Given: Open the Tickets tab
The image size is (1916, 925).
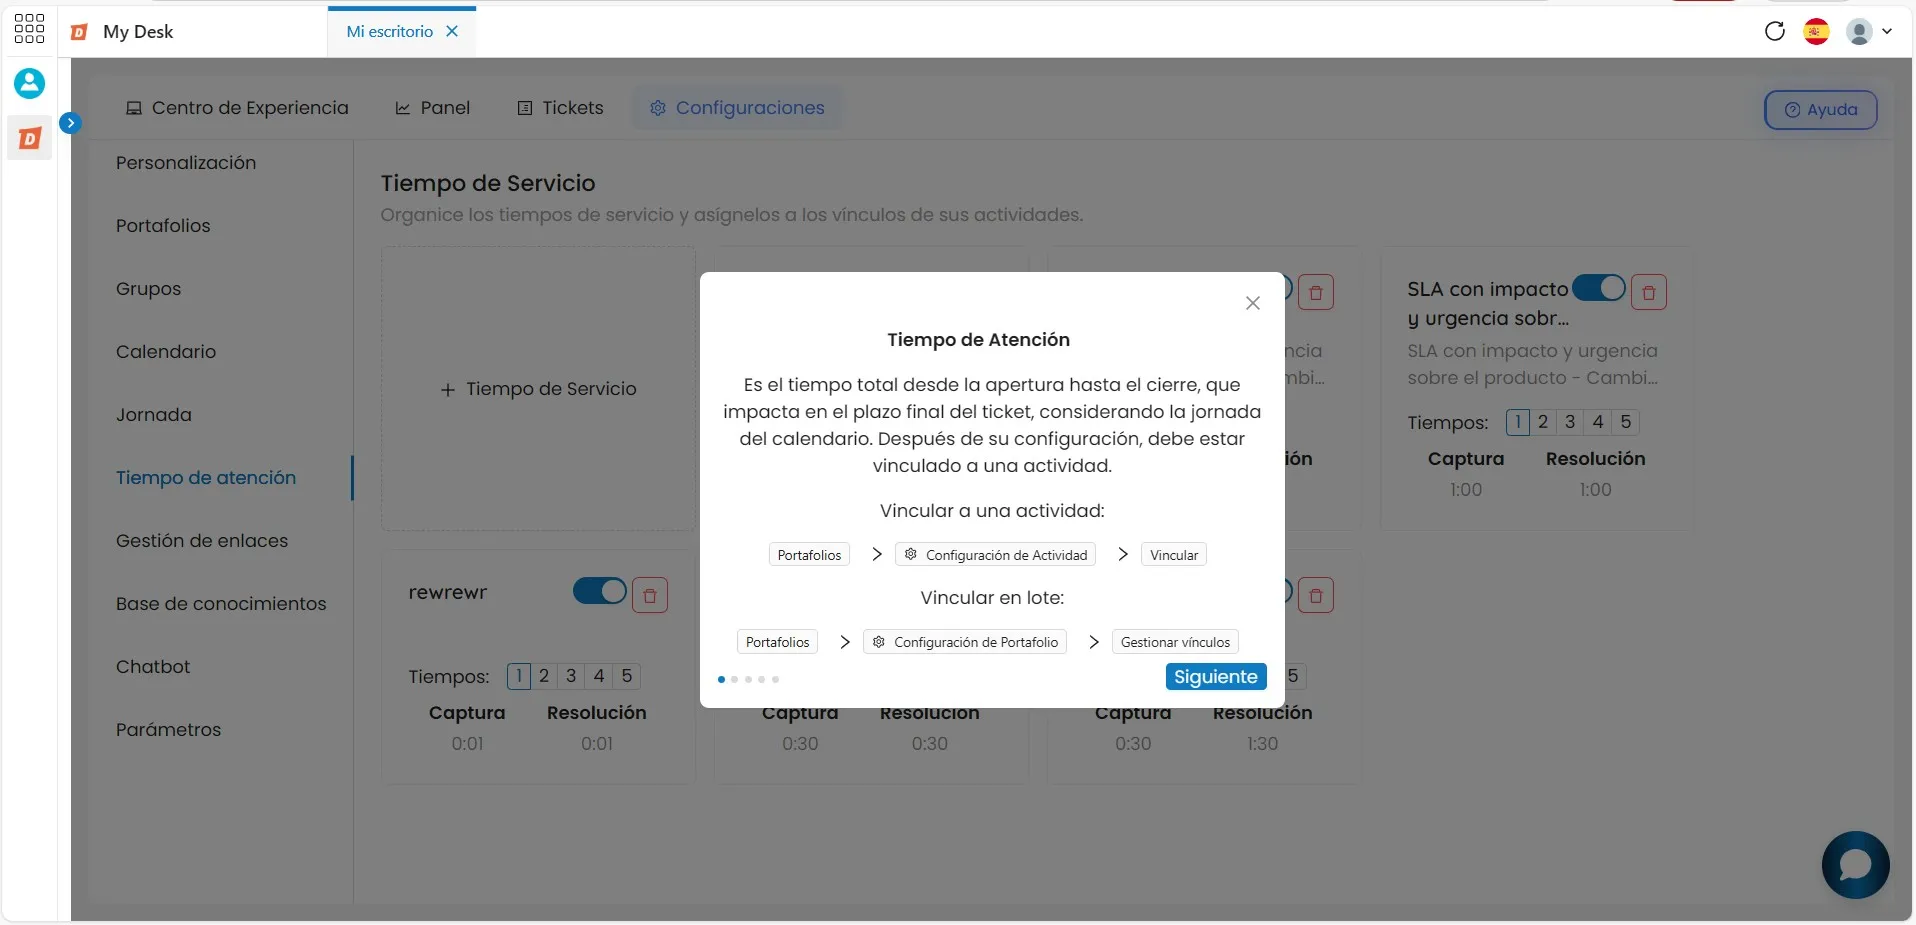Looking at the screenshot, I should (x=560, y=108).
